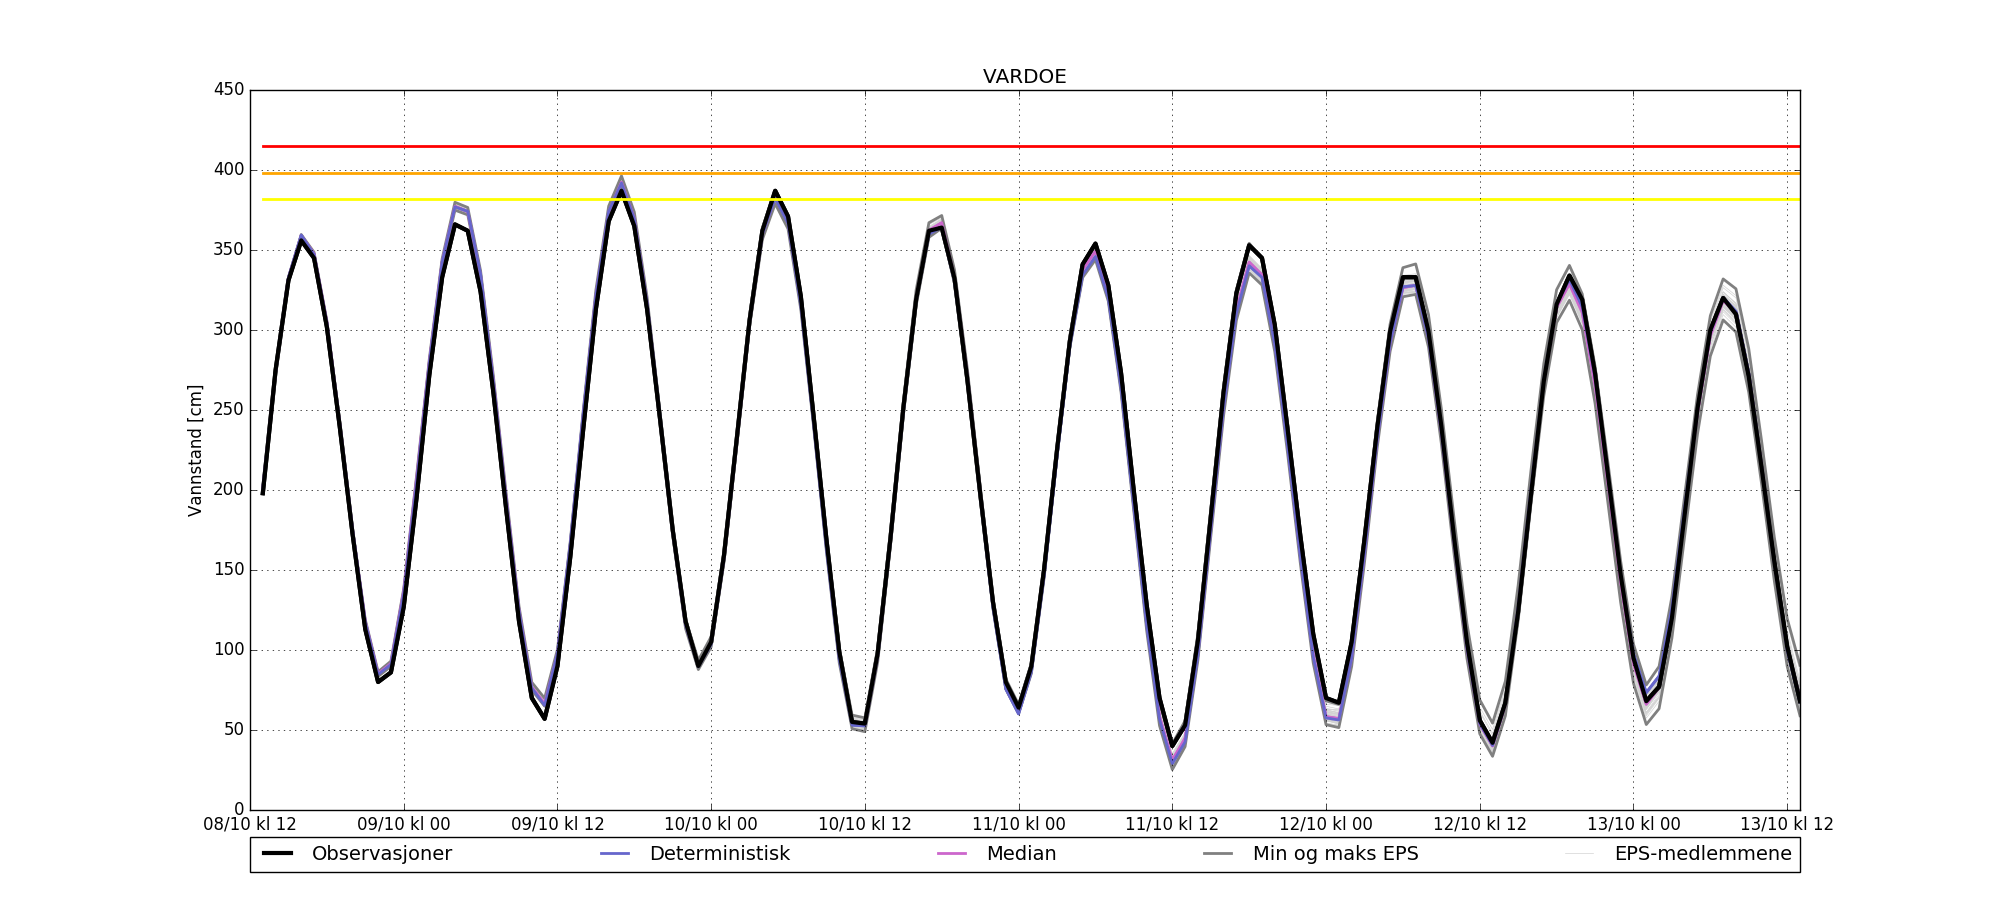The width and height of the screenshot is (2000, 900).
Task: Click the 0 y-axis tick label
Action: tap(238, 810)
